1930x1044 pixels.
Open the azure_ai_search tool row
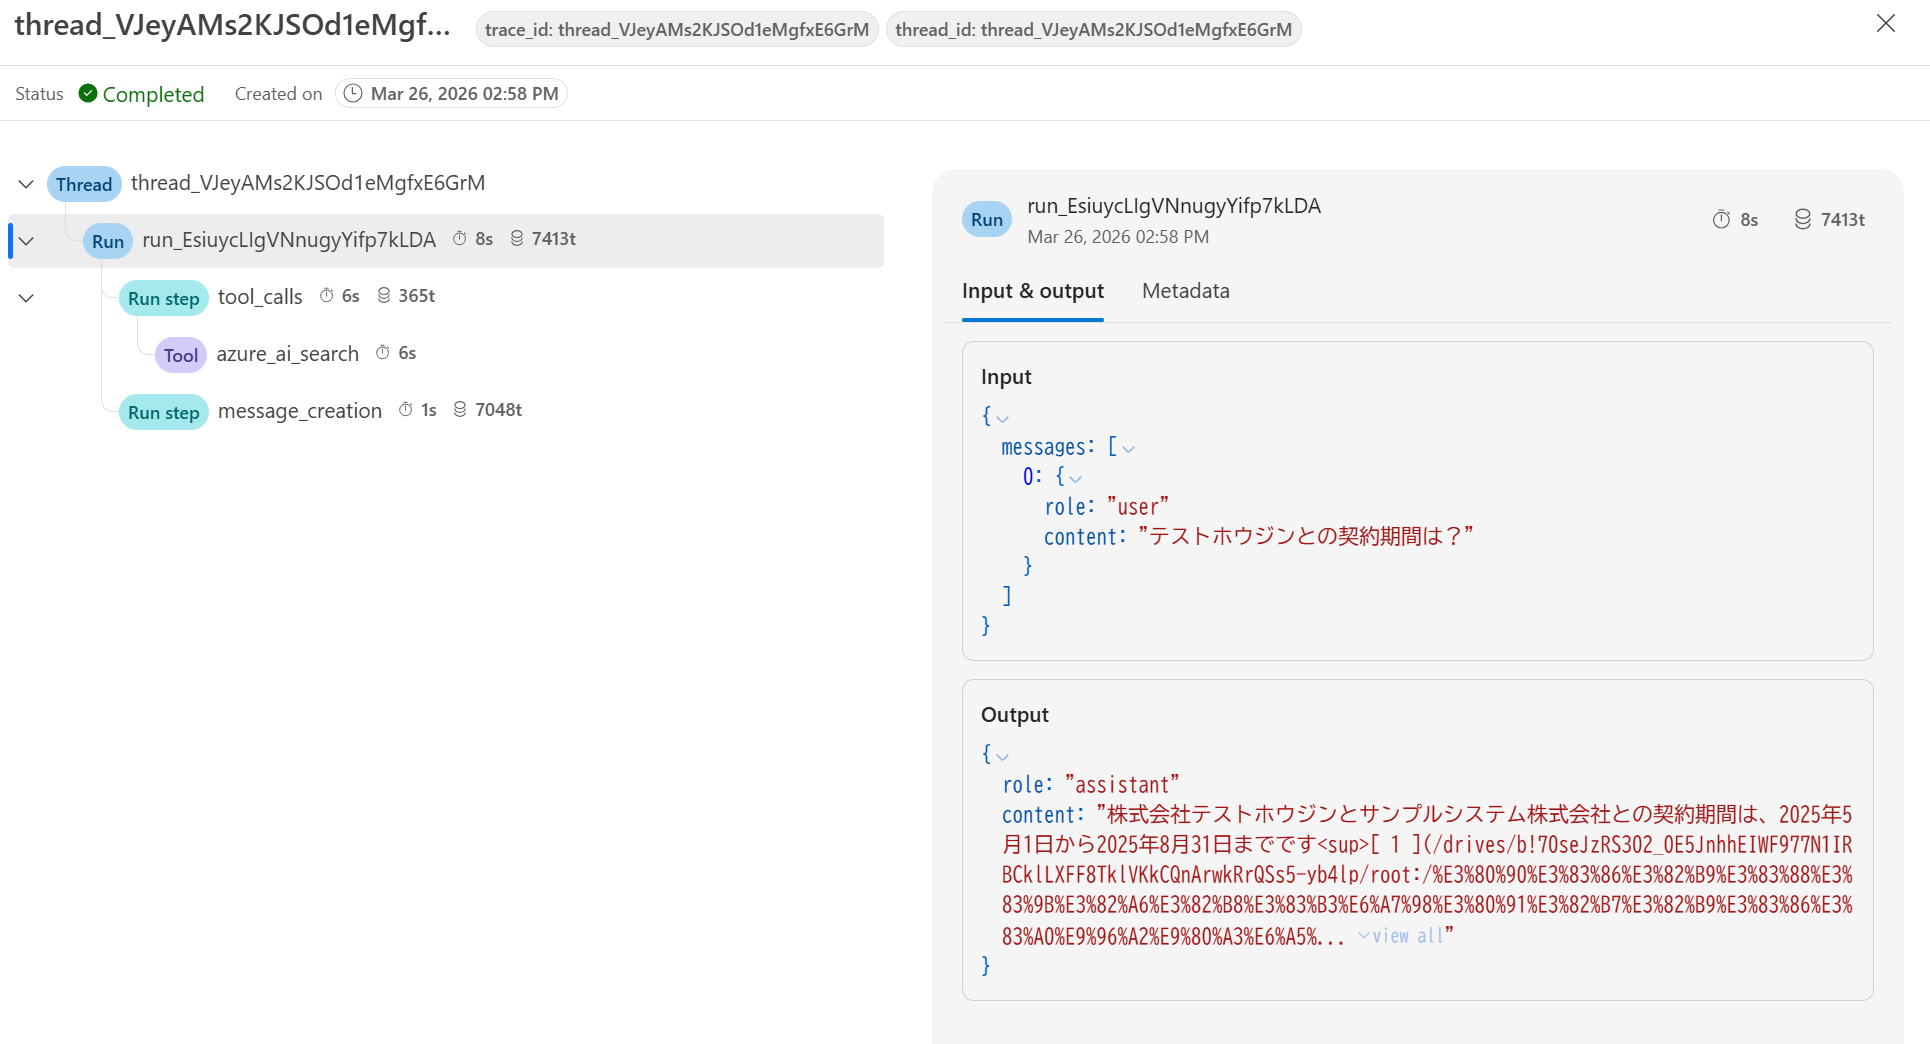click(x=288, y=354)
